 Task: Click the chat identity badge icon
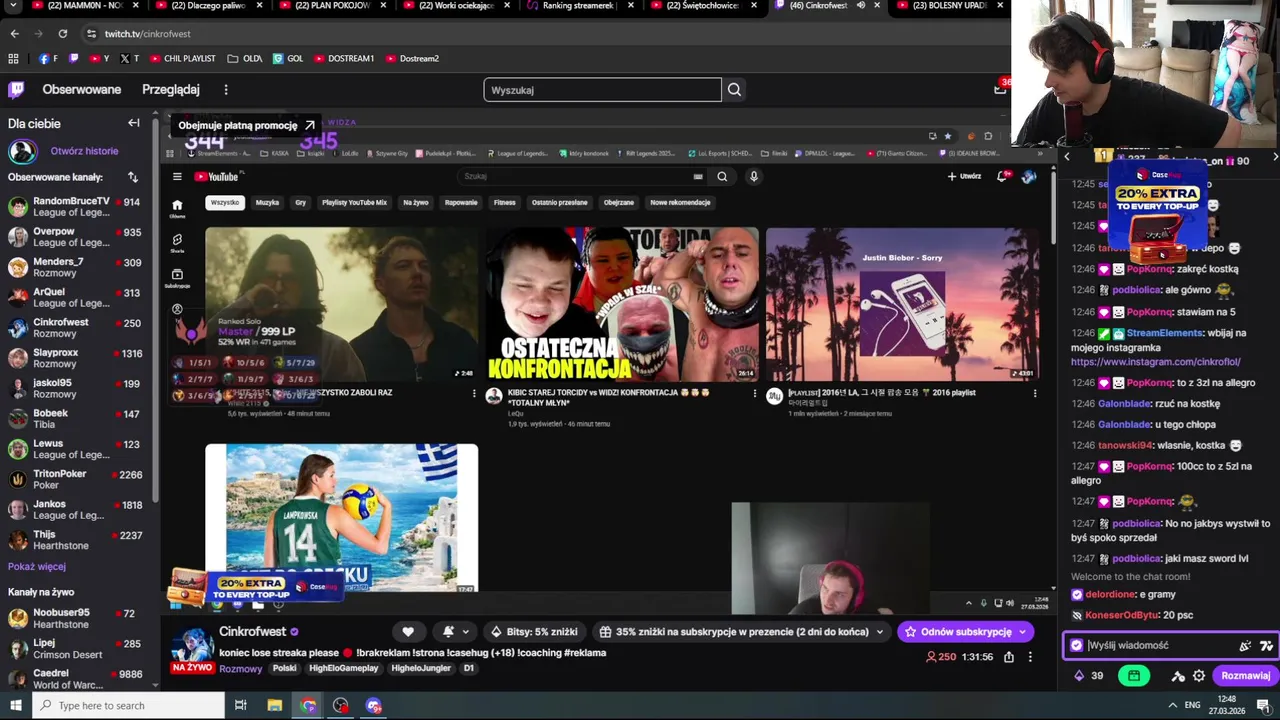pyautogui.click(x=1076, y=646)
